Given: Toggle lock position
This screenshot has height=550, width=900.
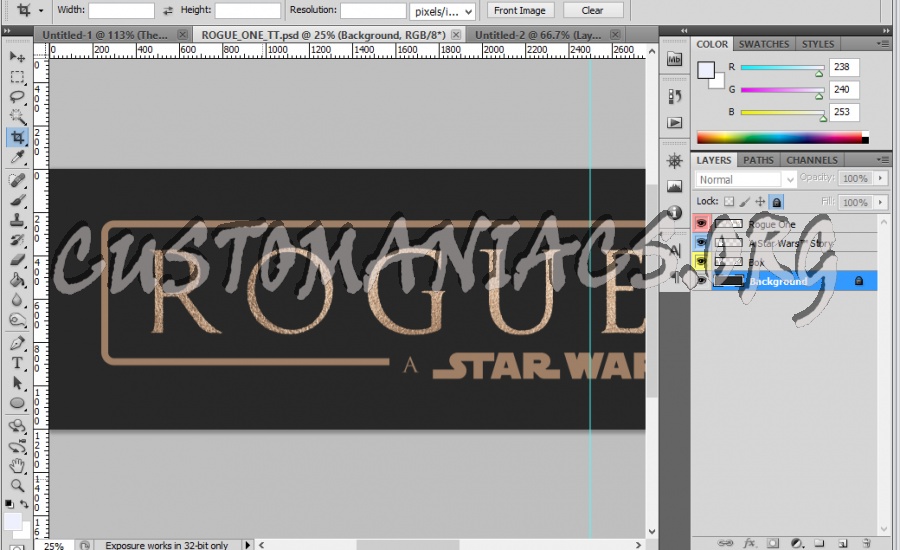Looking at the screenshot, I should pos(760,202).
